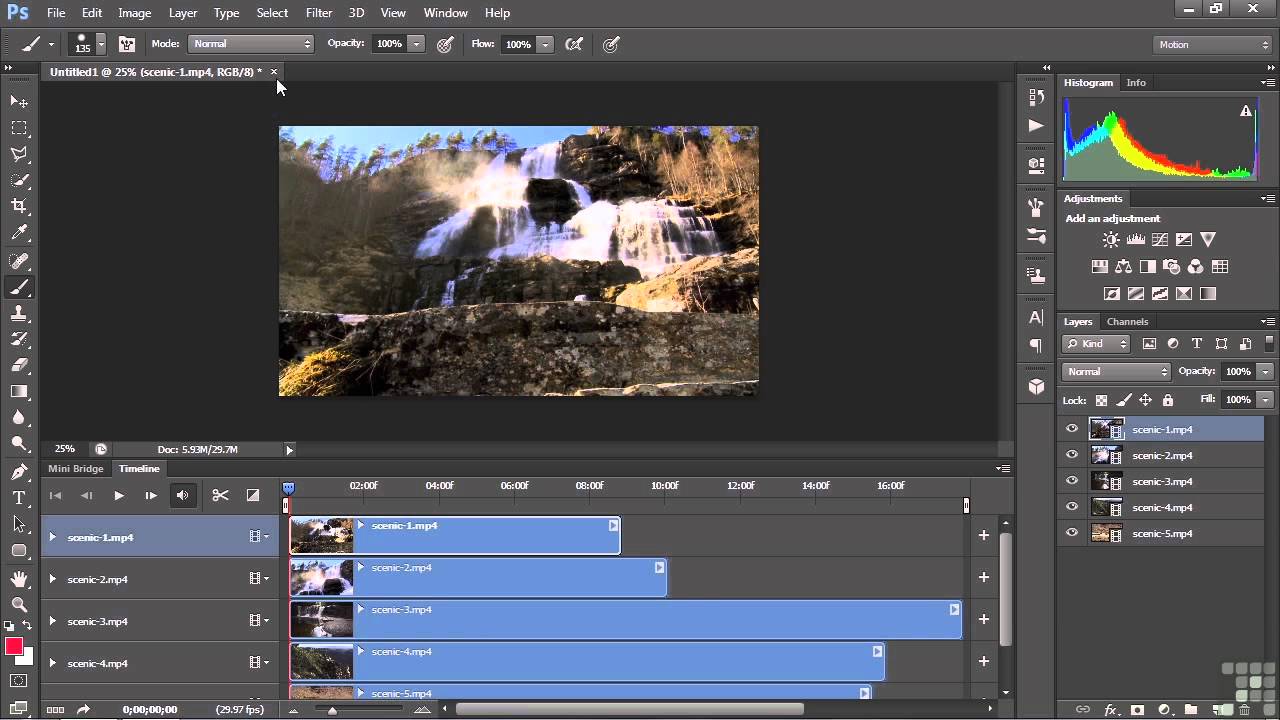Viewport: 1280px width, 720px height.
Task: Open the Motion workspace dropdown
Action: 1212,44
